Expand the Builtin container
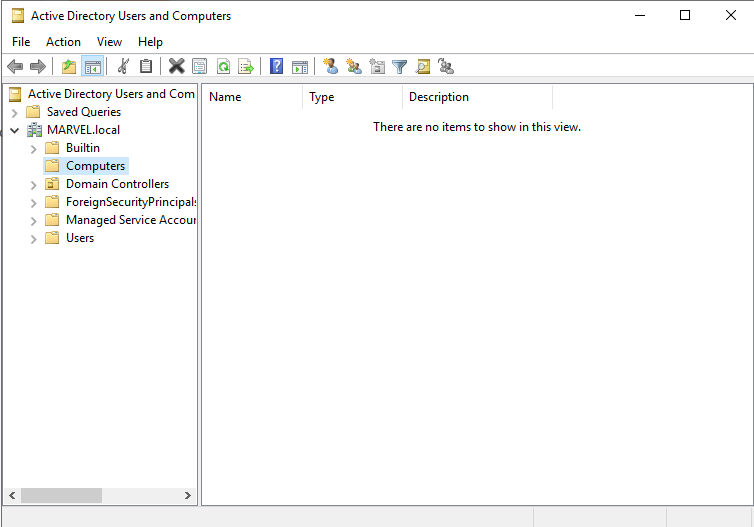The image size is (754, 527). point(33,148)
